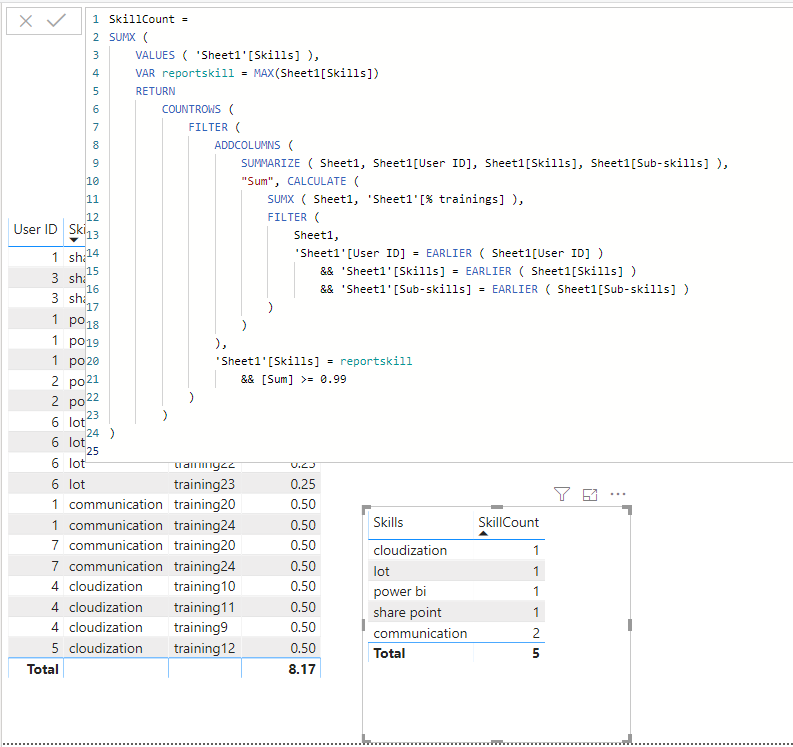Click the 0.99 threshold value in the formula
793x747 pixels.
coord(333,379)
